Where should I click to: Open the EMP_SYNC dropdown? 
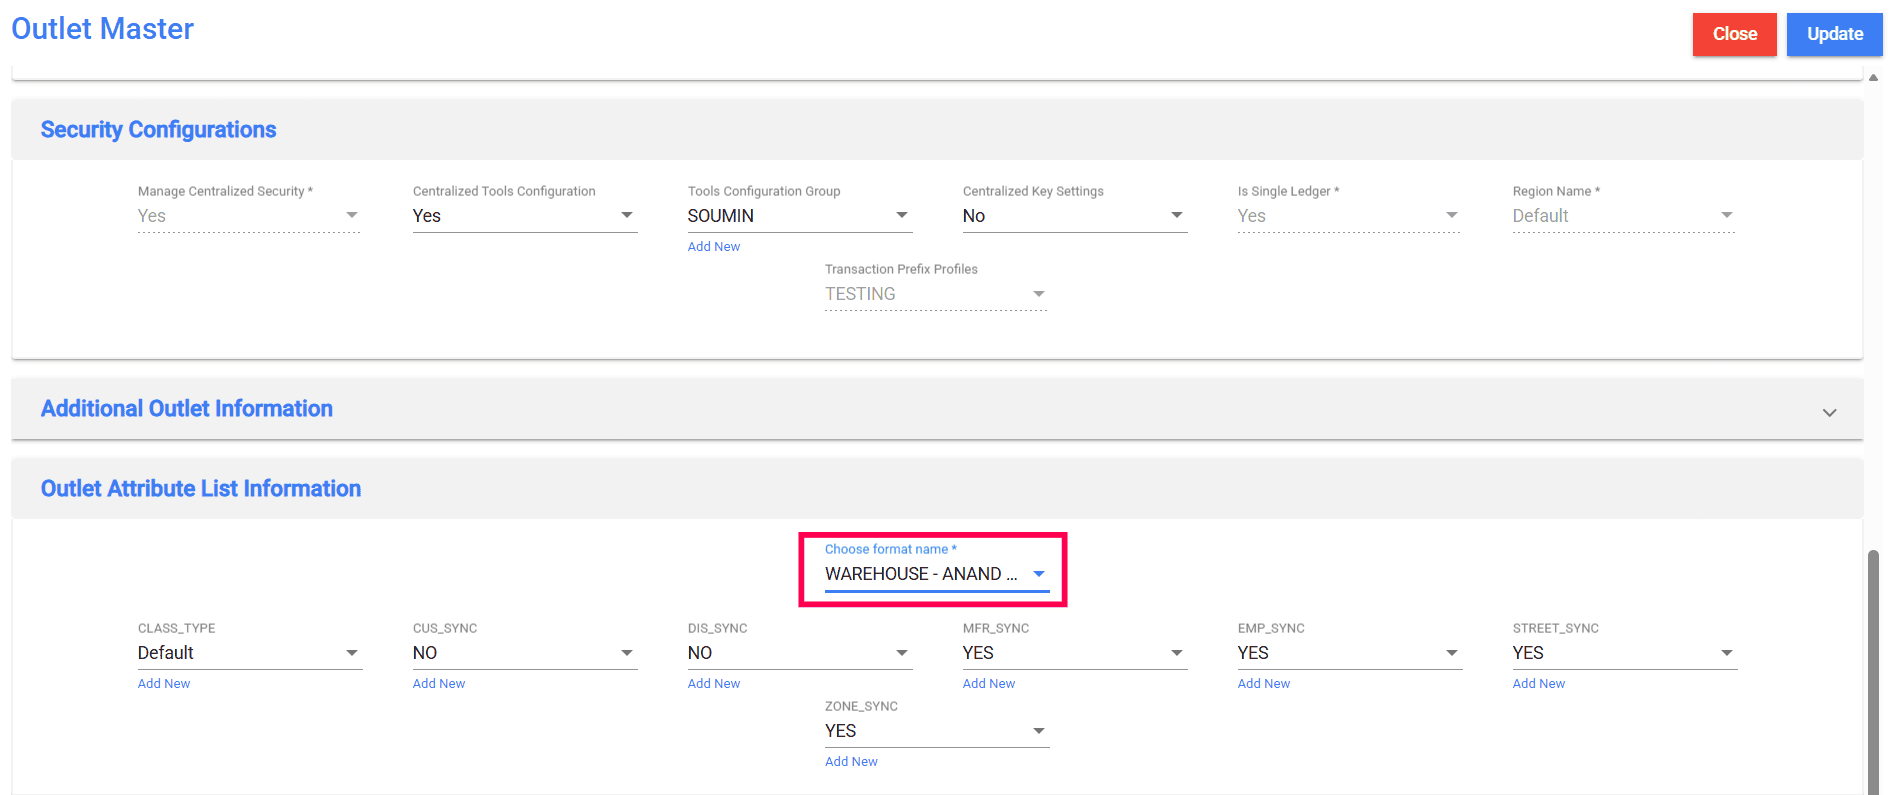(x=1349, y=653)
